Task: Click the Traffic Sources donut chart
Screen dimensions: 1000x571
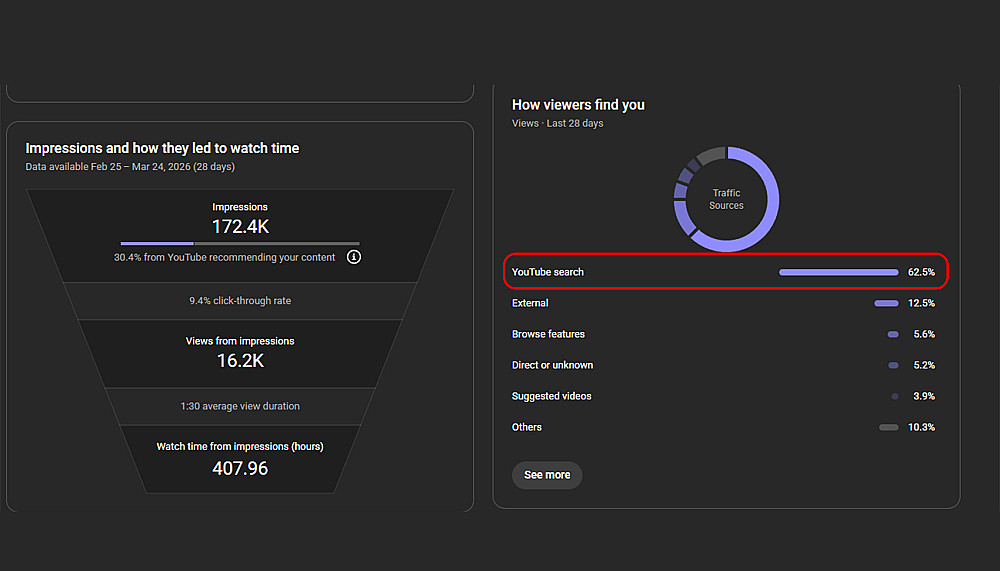Action: click(726, 199)
